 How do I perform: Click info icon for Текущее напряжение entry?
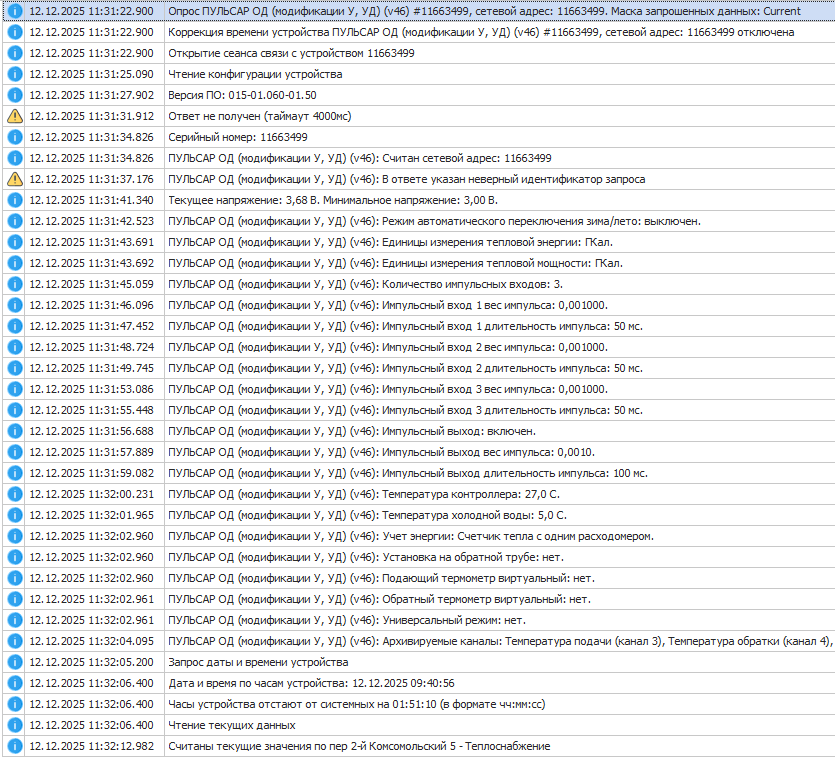(x=14, y=200)
